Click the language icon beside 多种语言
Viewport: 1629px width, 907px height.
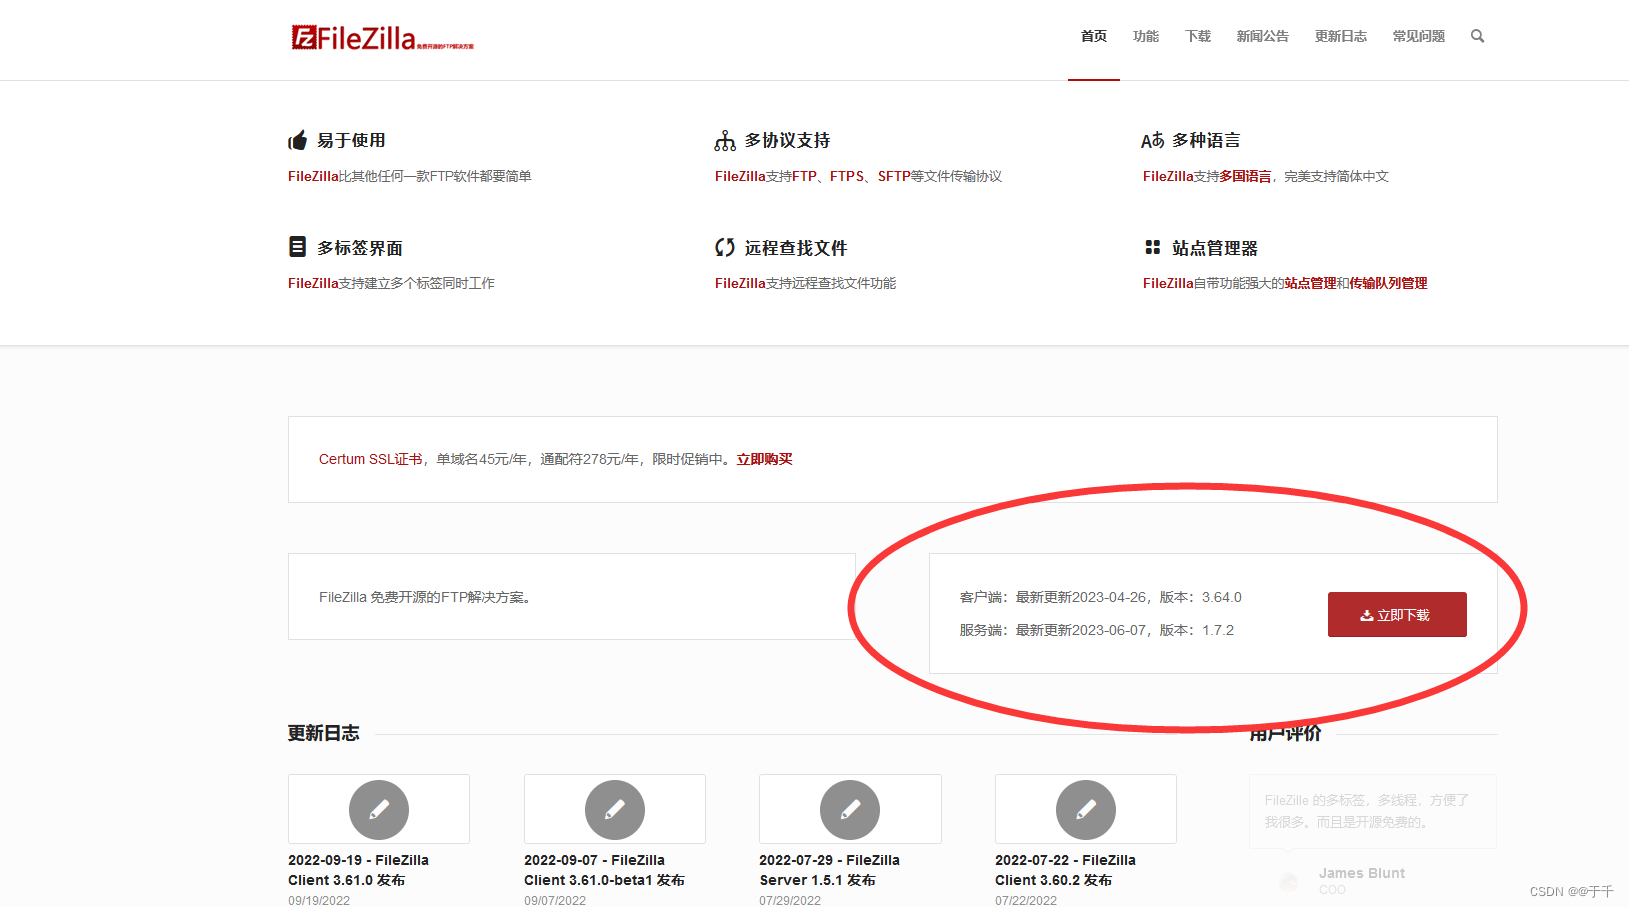click(x=1153, y=140)
